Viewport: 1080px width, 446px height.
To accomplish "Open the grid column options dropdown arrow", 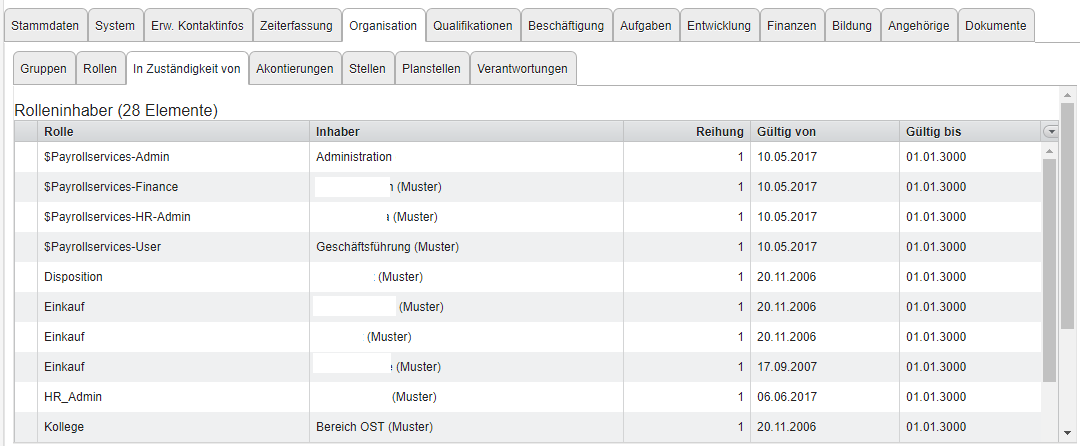I will pyautogui.click(x=1050, y=131).
